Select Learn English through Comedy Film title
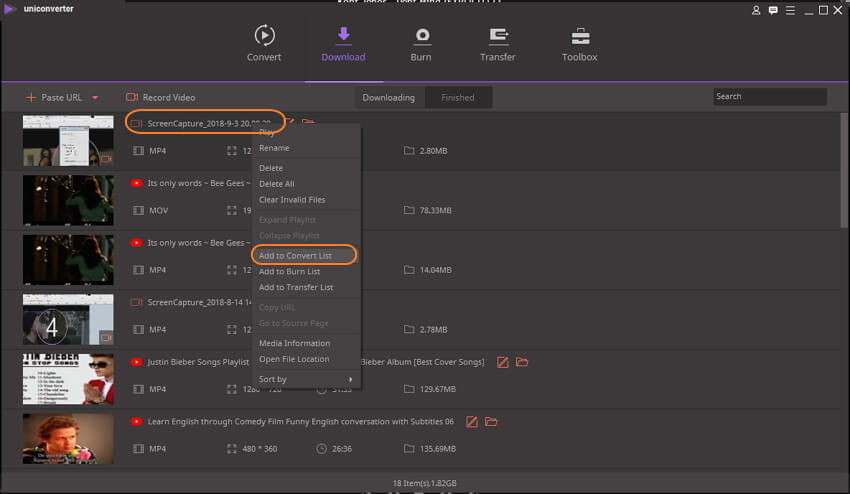This screenshot has width=850, height=494. point(300,422)
